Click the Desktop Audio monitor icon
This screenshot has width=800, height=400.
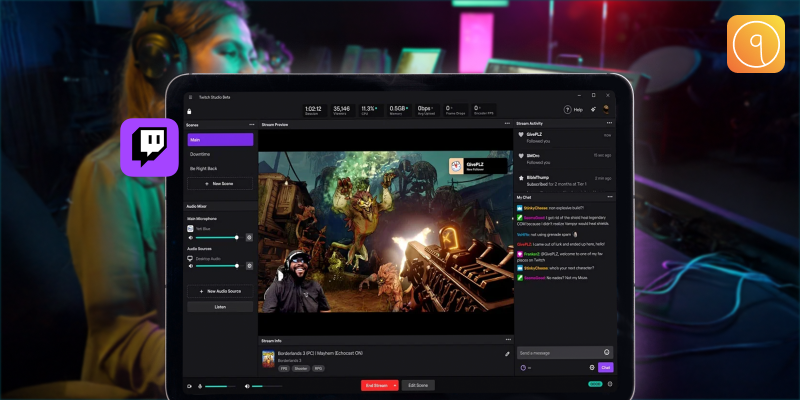(x=191, y=259)
